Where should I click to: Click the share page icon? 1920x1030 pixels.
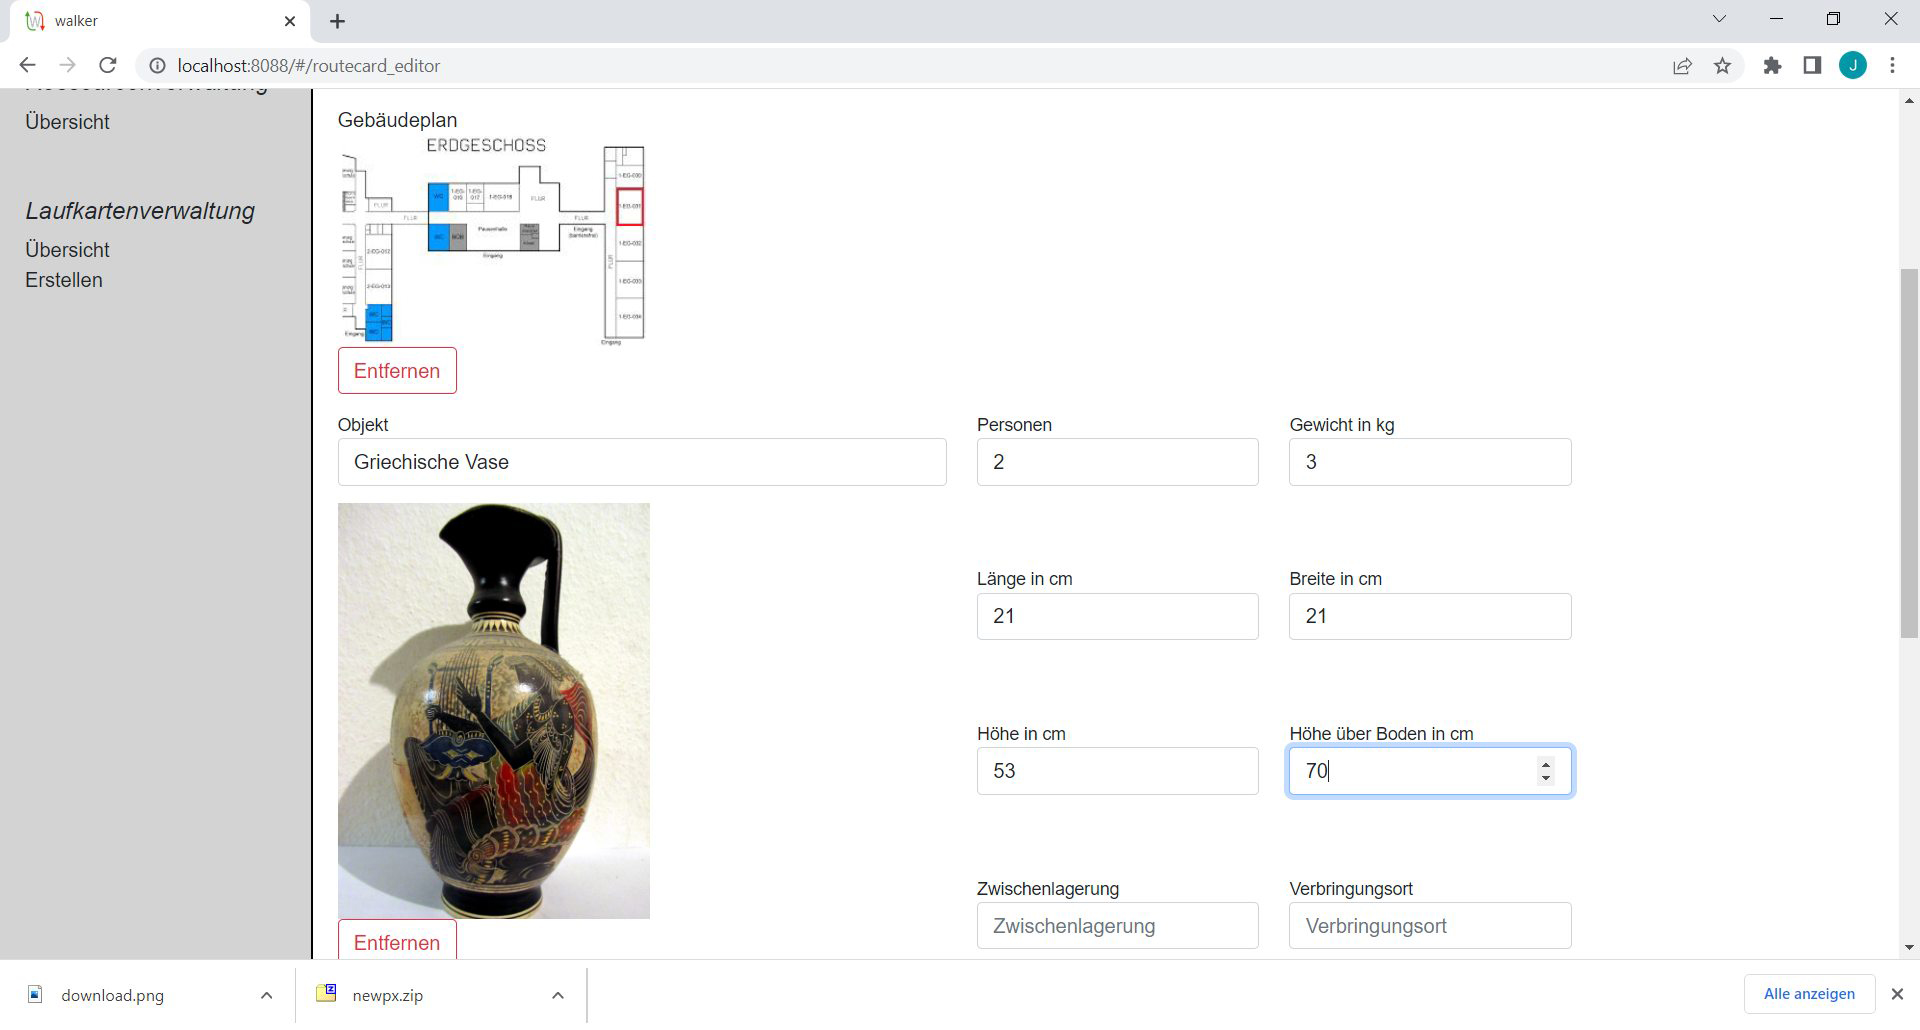pyautogui.click(x=1682, y=66)
